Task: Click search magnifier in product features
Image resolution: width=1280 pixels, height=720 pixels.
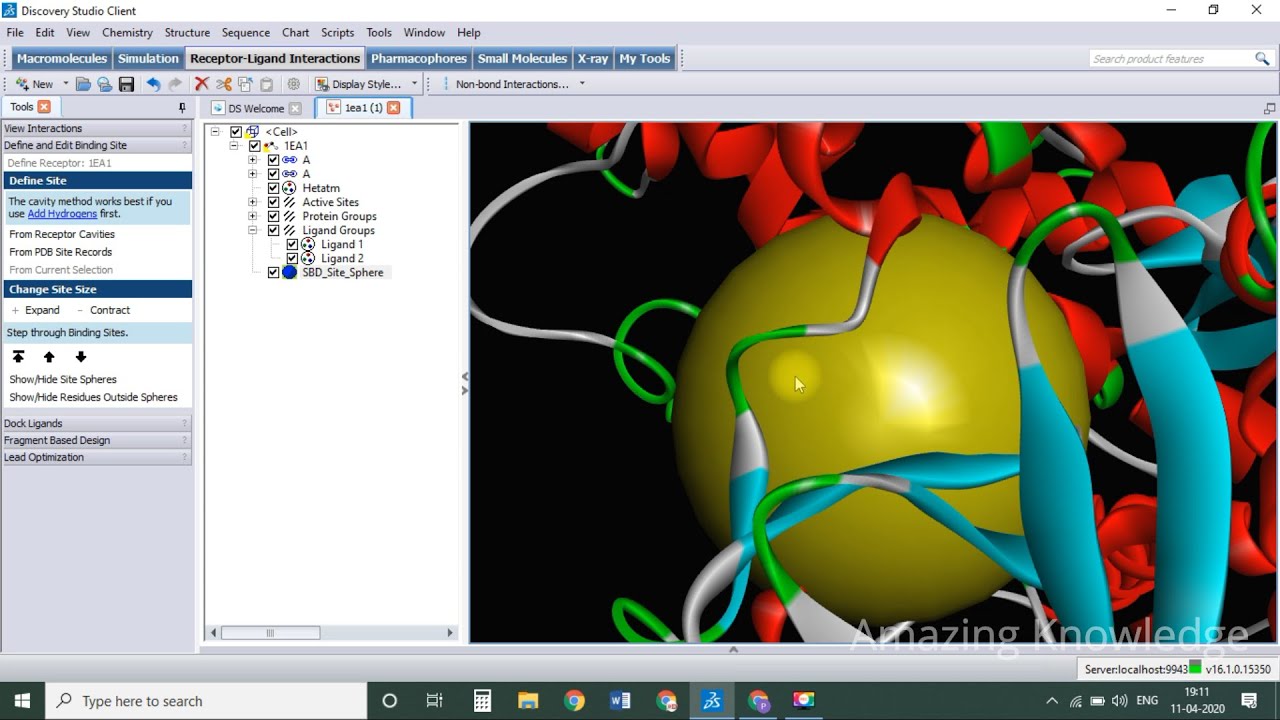Action: 1262,59
